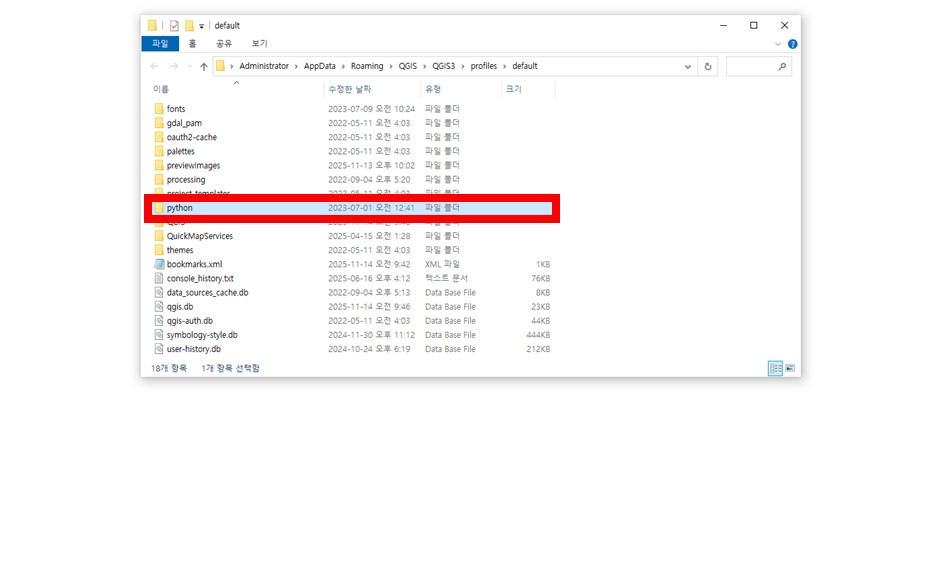Switch to large icons view in status bar
The height and width of the screenshot is (567, 945).
tap(790, 368)
